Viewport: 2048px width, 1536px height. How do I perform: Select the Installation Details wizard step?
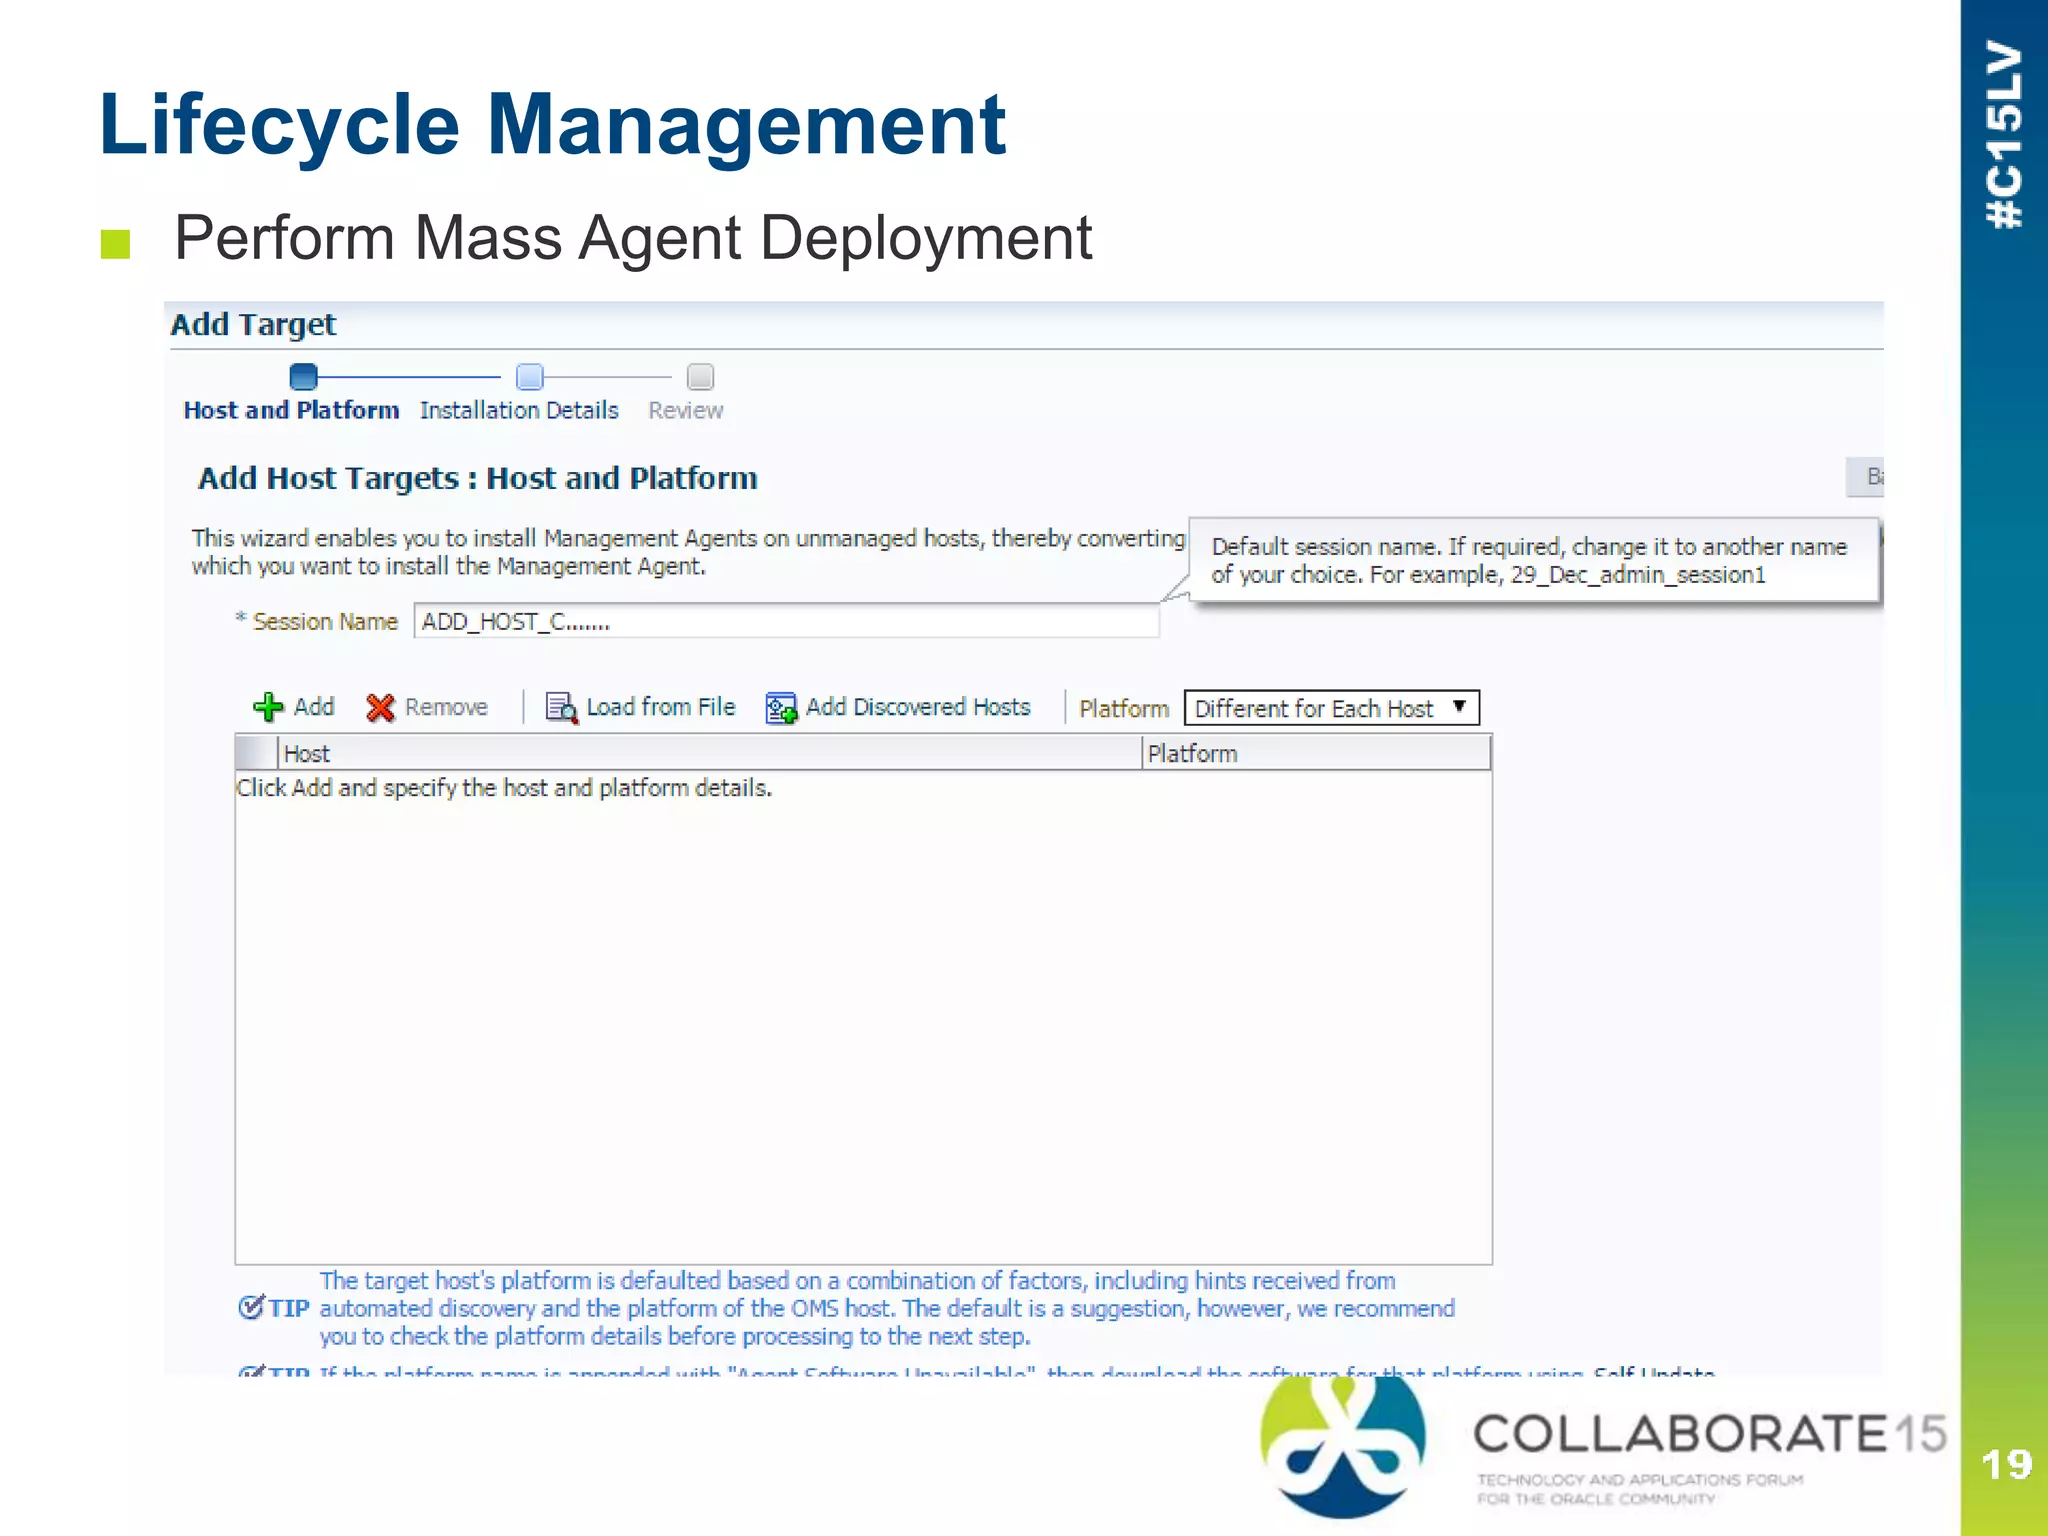coord(519,410)
